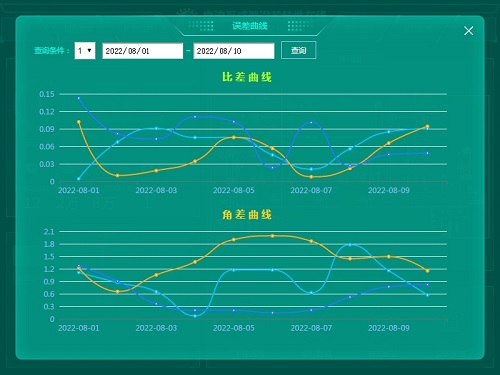Click the 1.2 y-axis value in 角差曲线
500x375 pixels.
pos(49,269)
